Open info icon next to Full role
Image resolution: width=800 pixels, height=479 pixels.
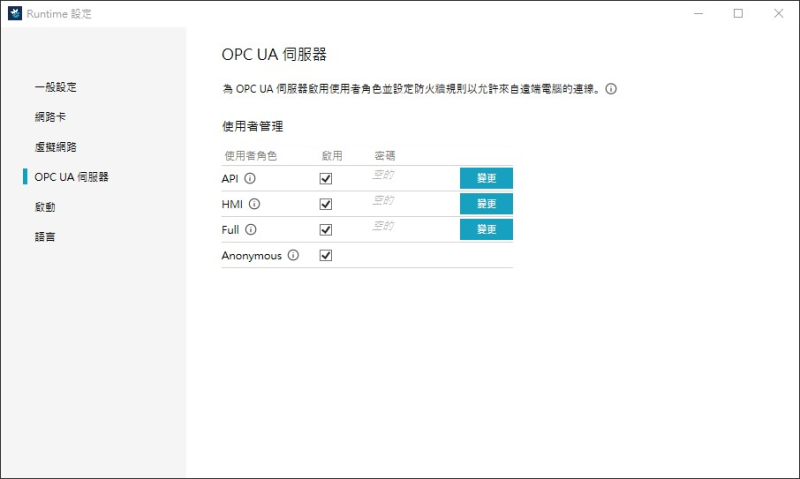251,230
